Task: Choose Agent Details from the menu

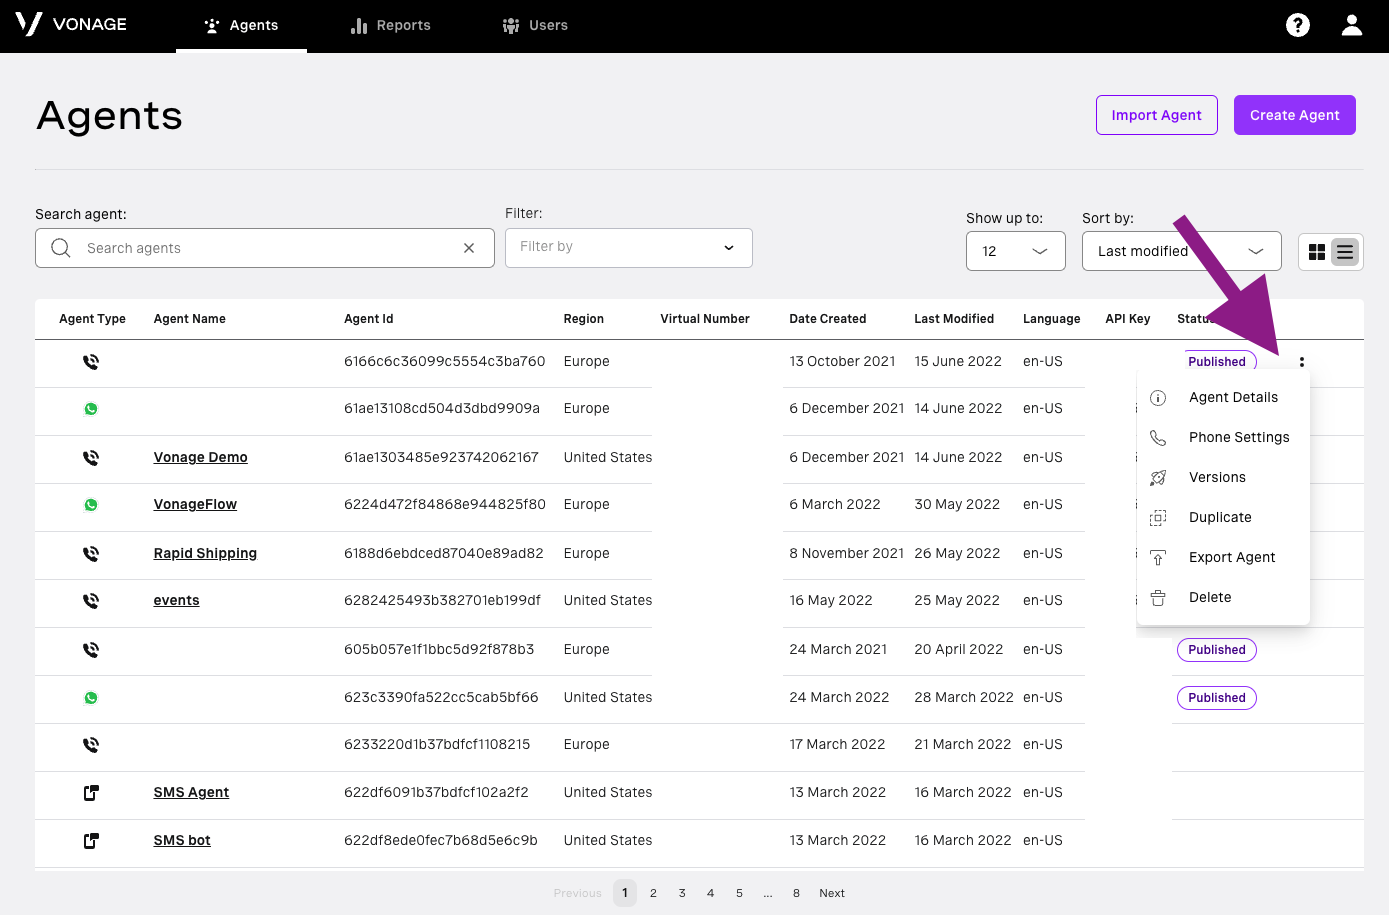Action: (x=1223, y=397)
